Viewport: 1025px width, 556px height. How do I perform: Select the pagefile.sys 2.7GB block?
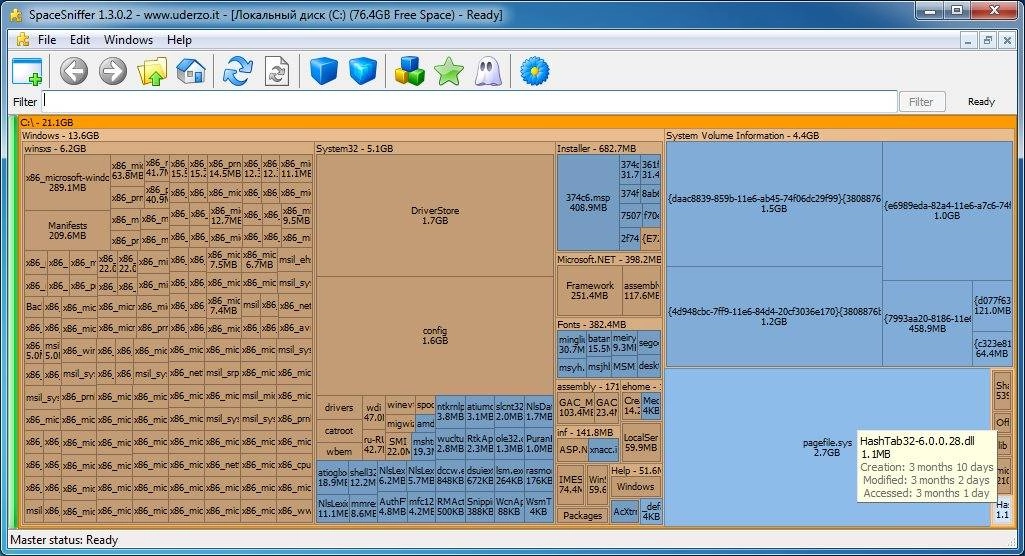(x=827, y=447)
